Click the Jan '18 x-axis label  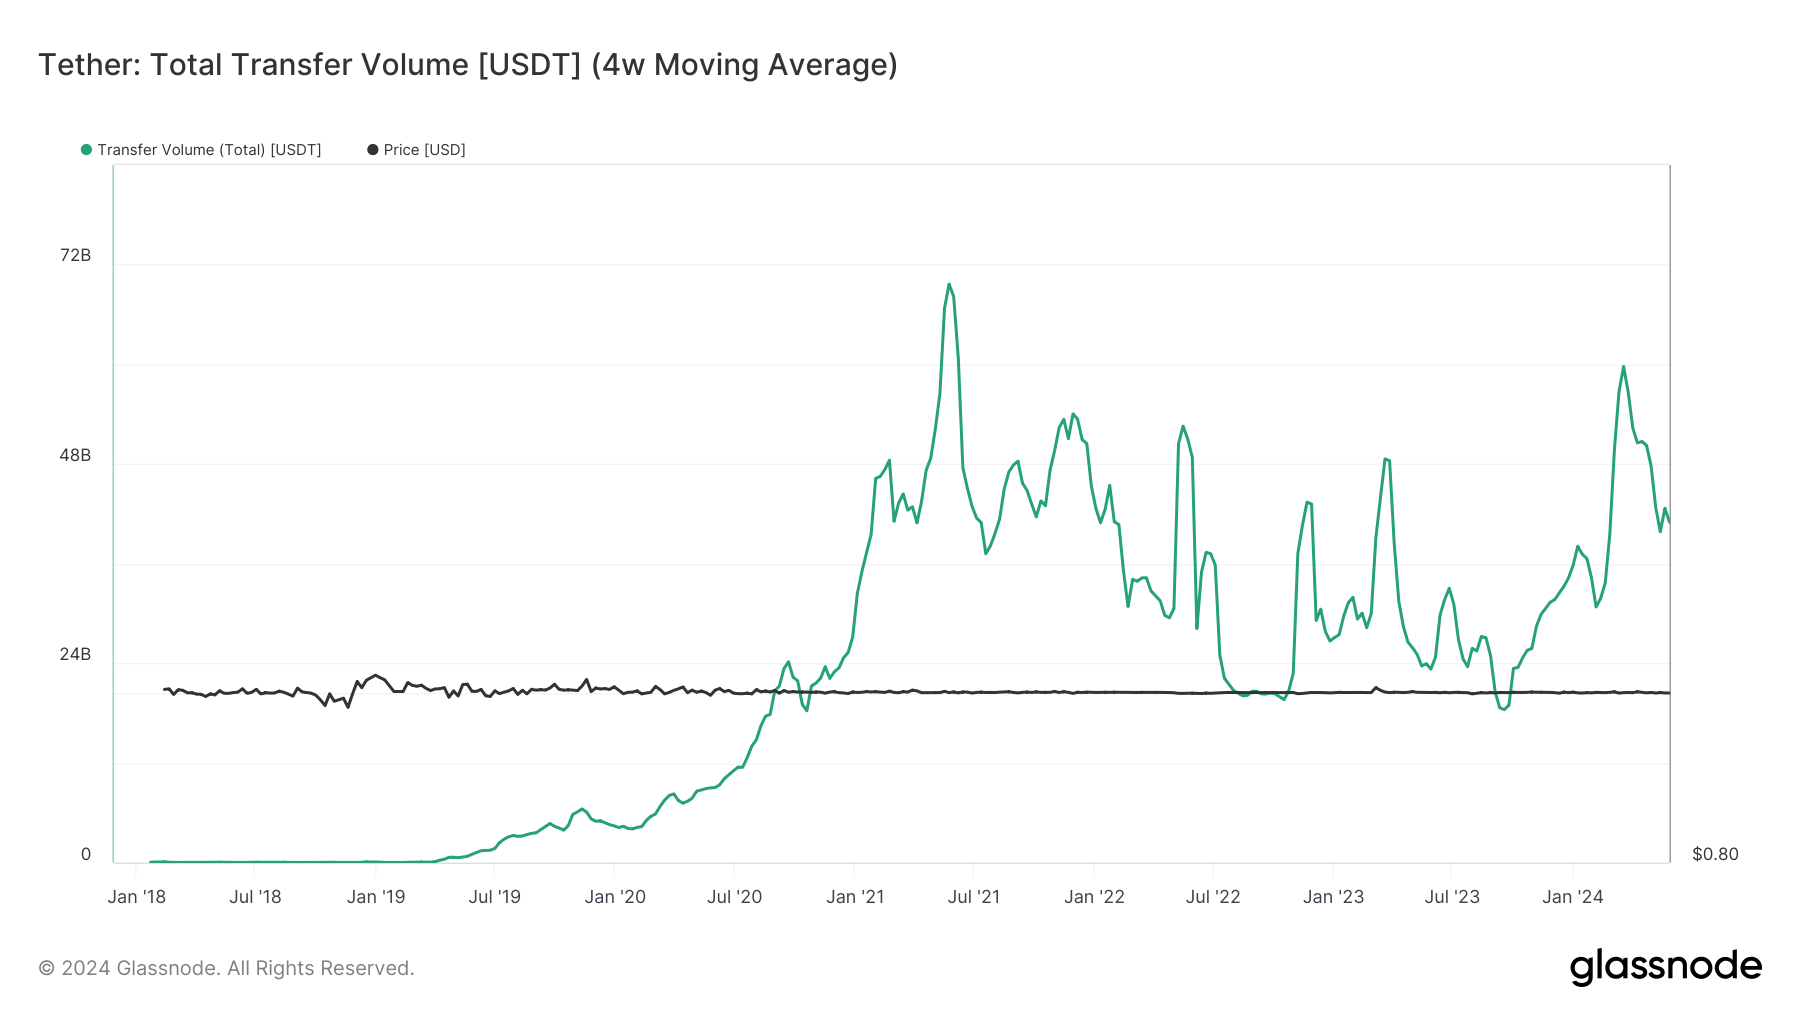pyautogui.click(x=137, y=897)
